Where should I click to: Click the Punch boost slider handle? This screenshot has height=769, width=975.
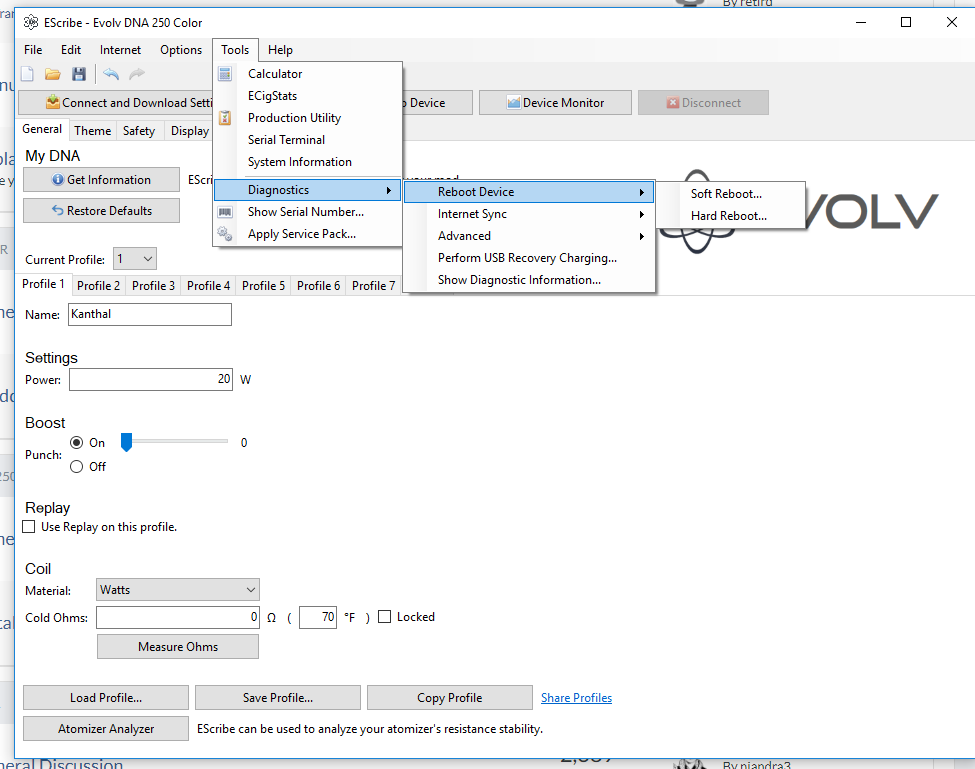pos(126,442)
